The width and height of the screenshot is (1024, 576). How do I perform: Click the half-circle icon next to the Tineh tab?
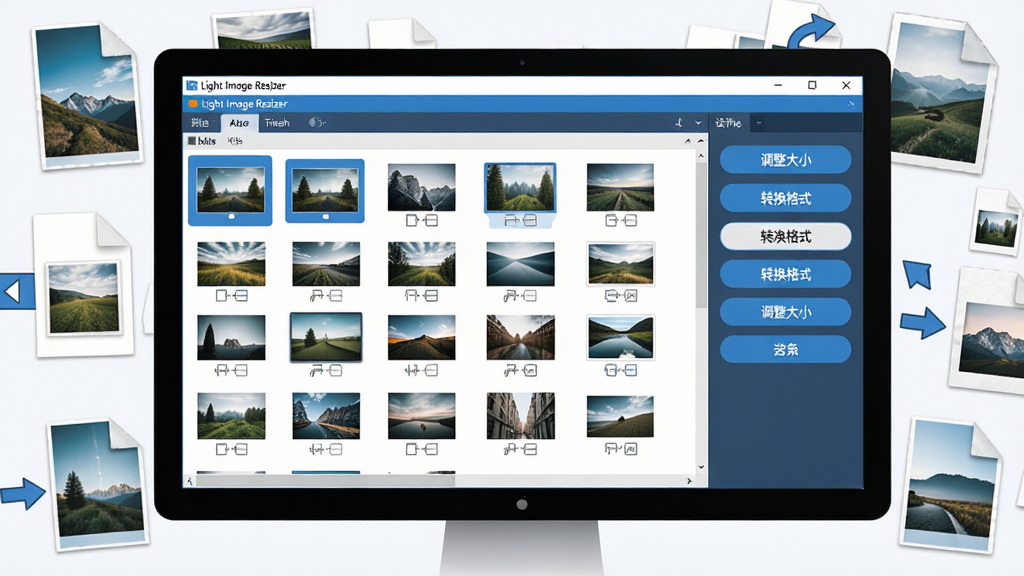[x=317, y=123]
